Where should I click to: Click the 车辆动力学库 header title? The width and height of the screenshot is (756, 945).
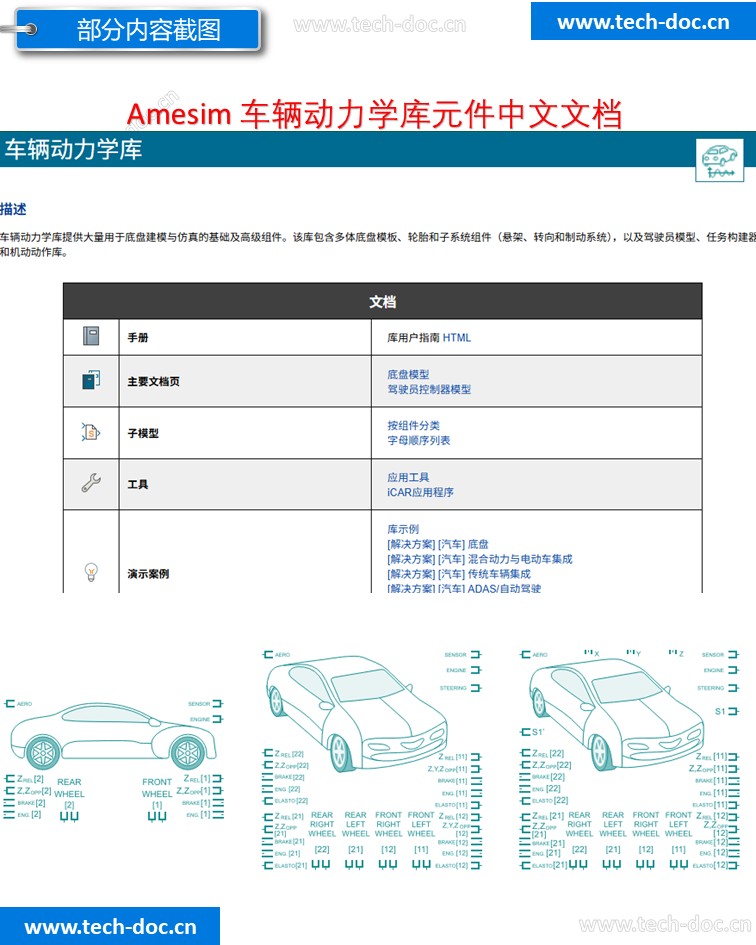74,149
